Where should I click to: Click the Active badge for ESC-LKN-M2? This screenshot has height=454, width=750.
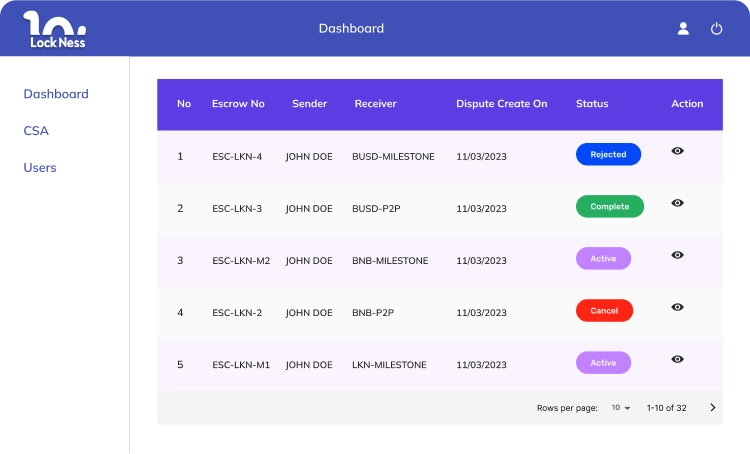click(603, 259)
